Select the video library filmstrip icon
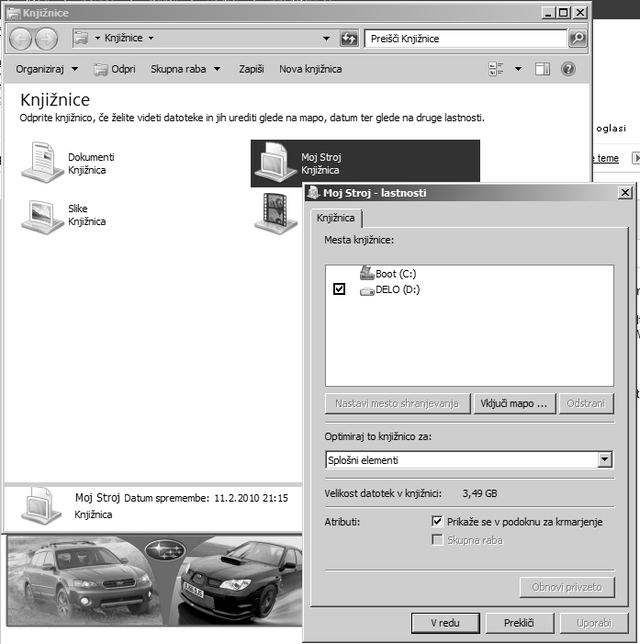This screenshot has width=640, height=644. (x=276, y=213)
